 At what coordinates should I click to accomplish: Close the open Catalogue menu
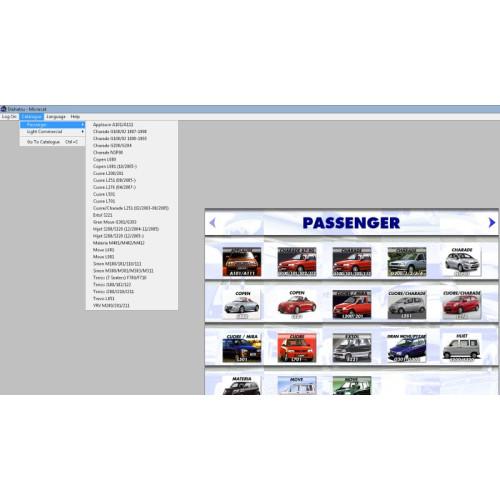(x=32, y=117)
